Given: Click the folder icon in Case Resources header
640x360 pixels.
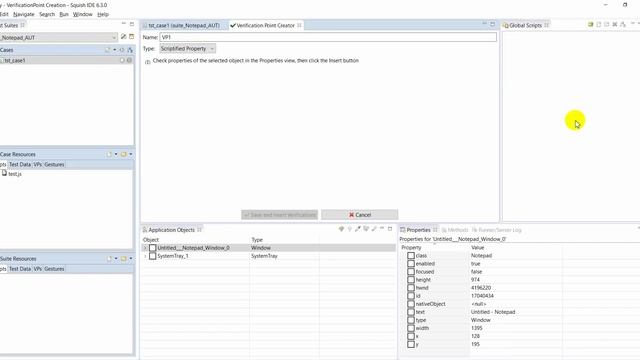Looking at the screenshot, I should (123, 154).
